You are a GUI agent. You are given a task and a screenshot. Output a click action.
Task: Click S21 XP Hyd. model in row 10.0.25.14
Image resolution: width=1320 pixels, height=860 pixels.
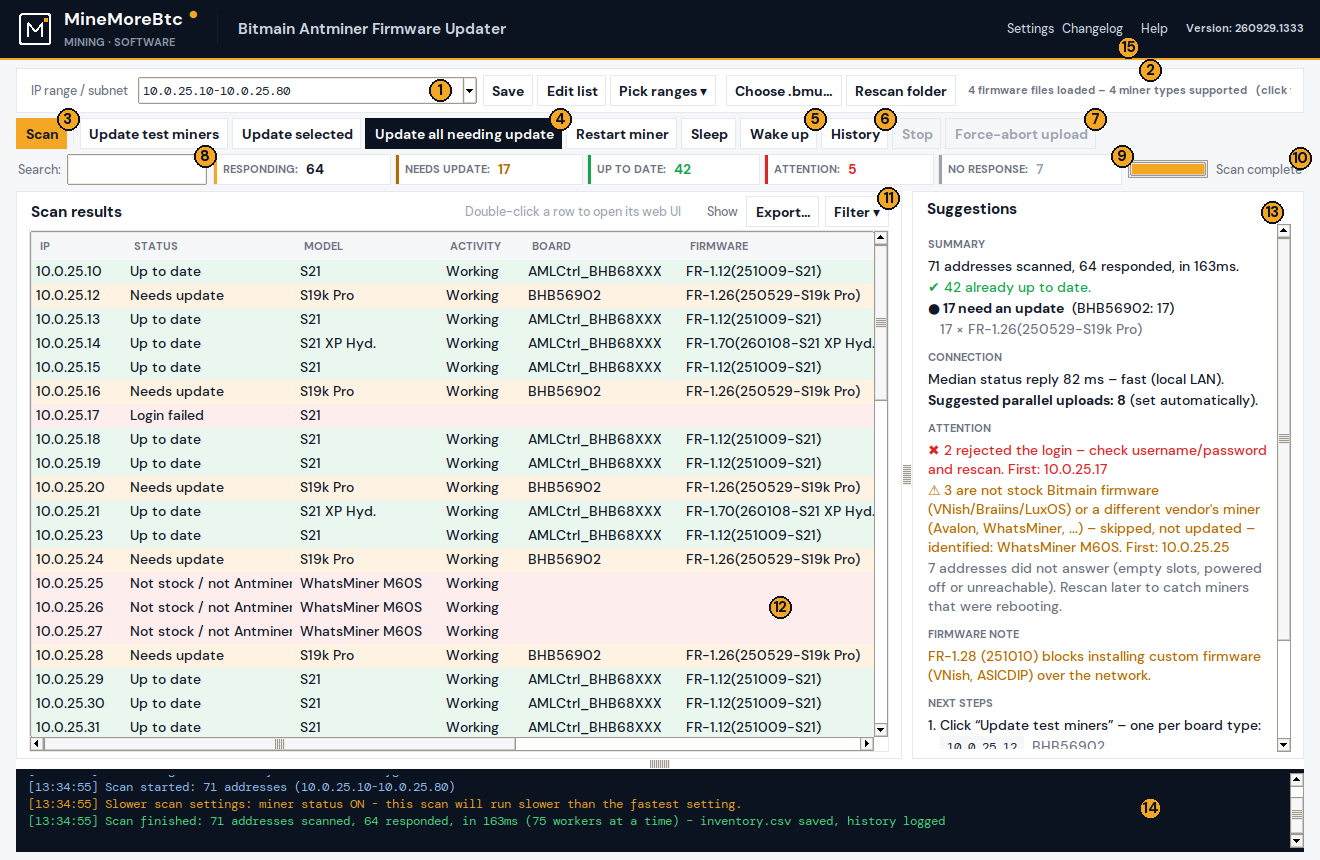tap(338, 343)
